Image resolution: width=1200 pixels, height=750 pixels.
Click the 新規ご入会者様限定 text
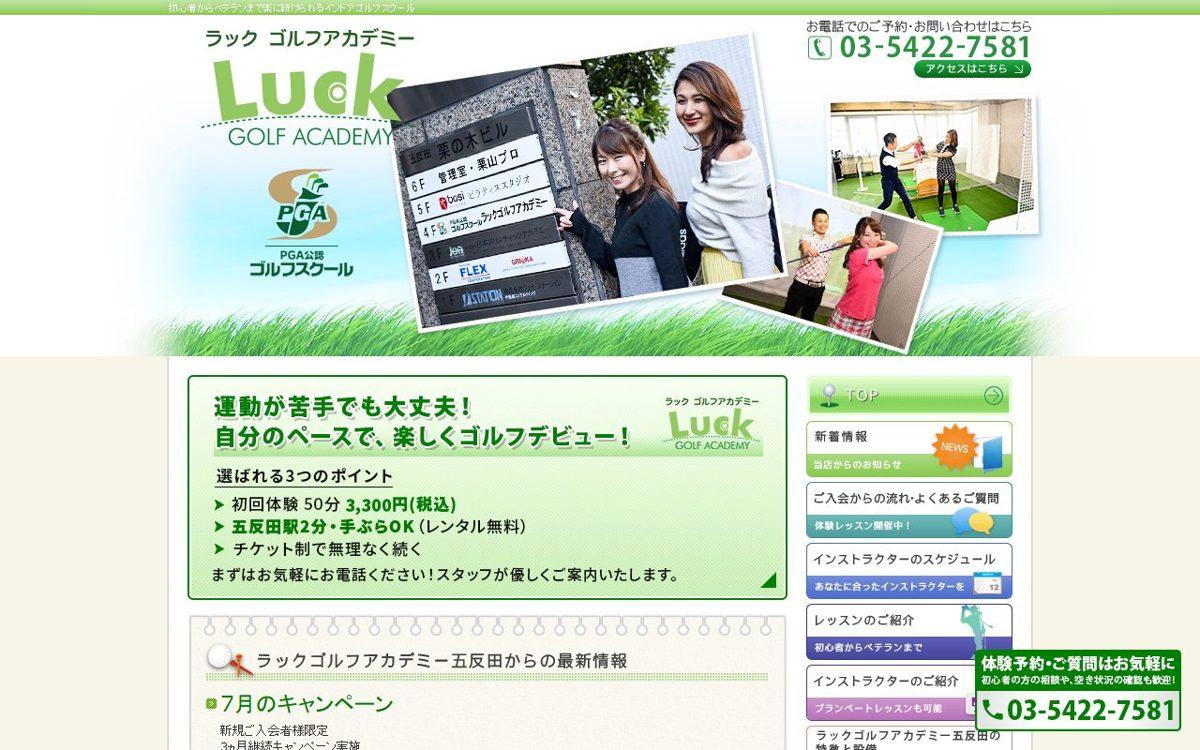coord(274,730)
